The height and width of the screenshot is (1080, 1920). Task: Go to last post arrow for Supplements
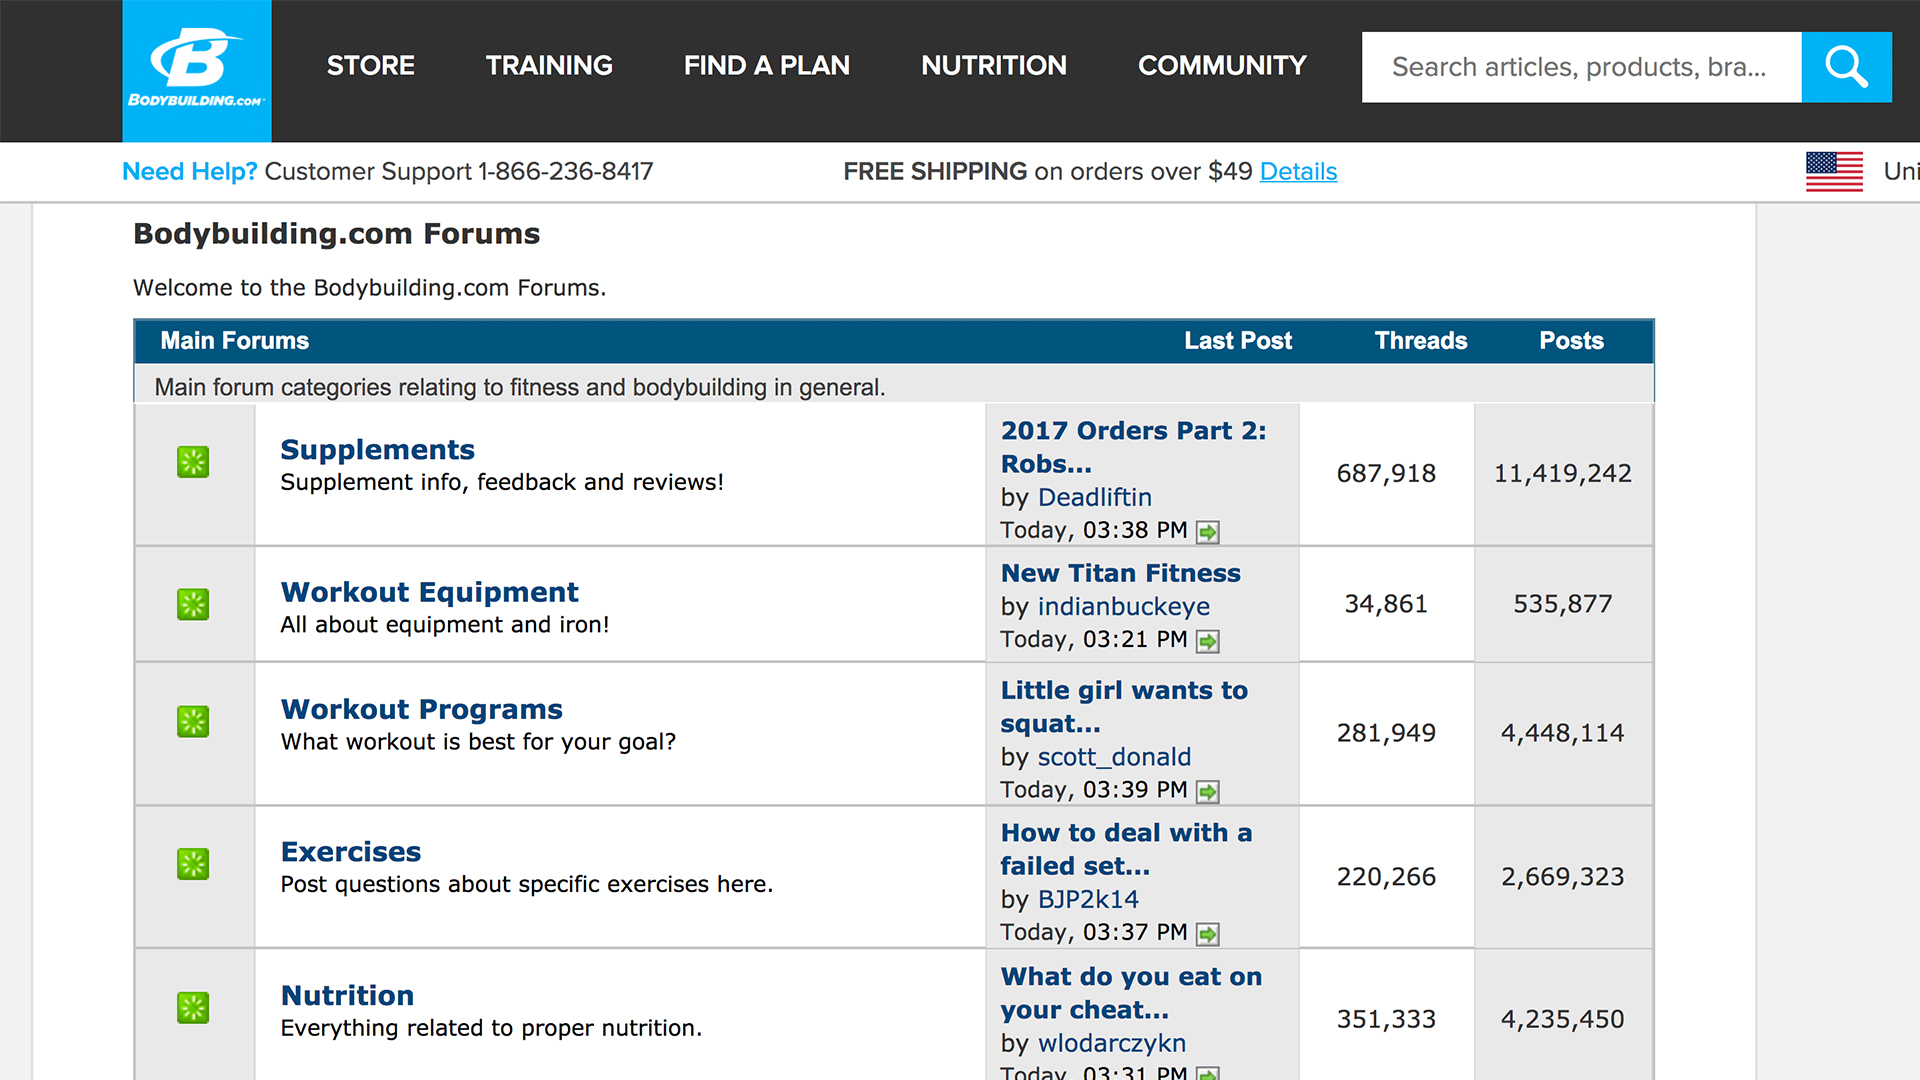(x=1208, y=532)
